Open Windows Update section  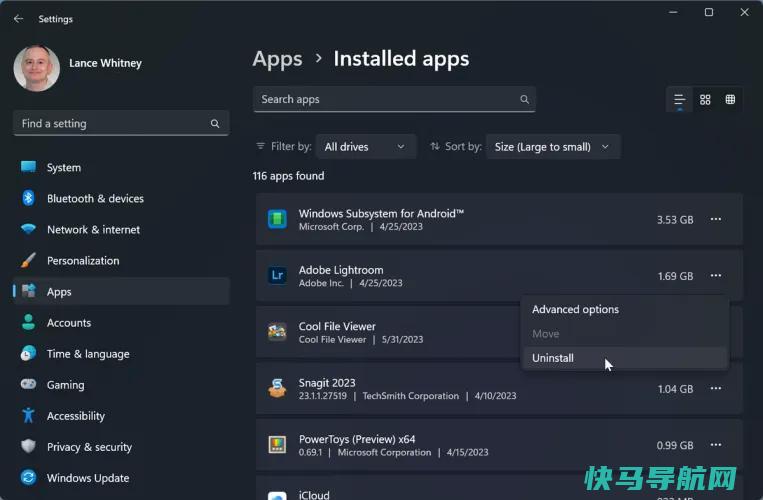pos(121,478)
